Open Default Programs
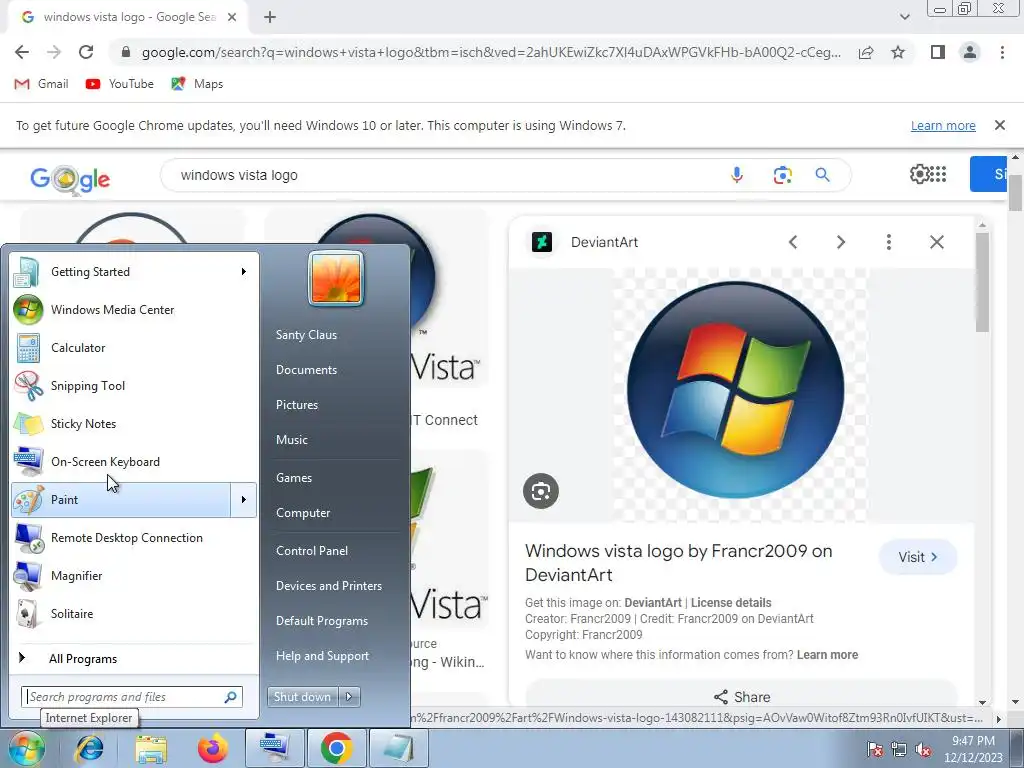The width and height of the screenshot is (1024, 768). tap(322, 621)
